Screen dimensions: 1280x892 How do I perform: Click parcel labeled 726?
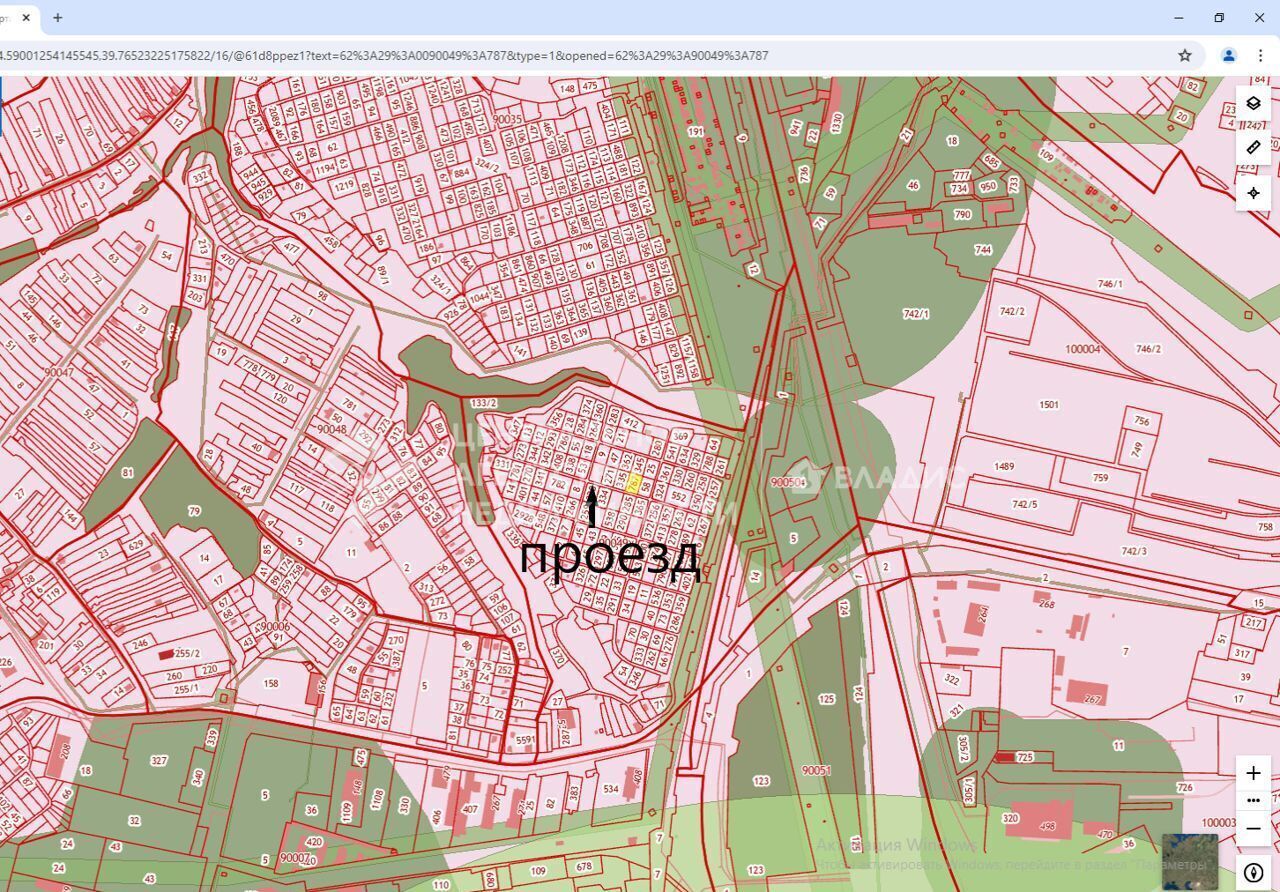[x=1185, y=788]
